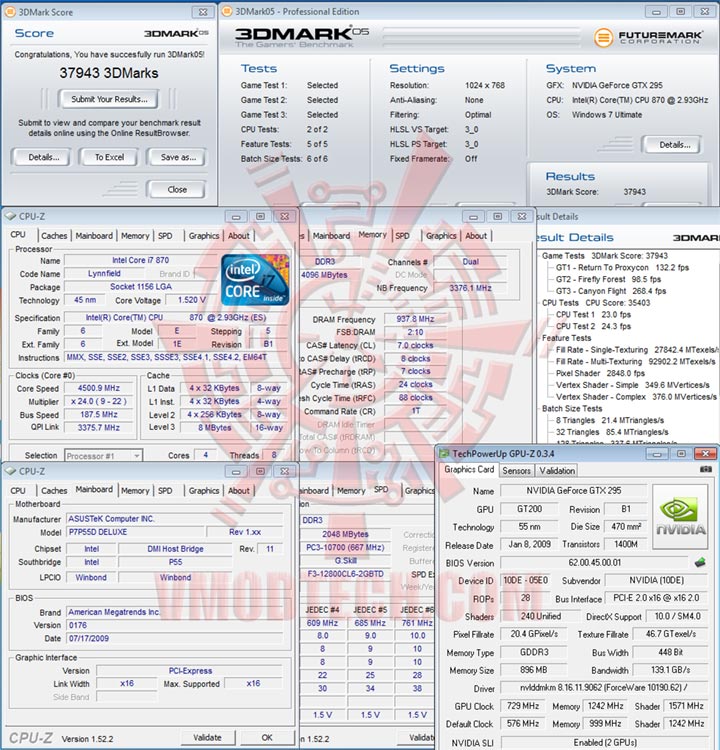Click the NVIDIA logo in GPU-Z
Image resolution: width=720 pixels, height=750 pixels.
[680, 517]
